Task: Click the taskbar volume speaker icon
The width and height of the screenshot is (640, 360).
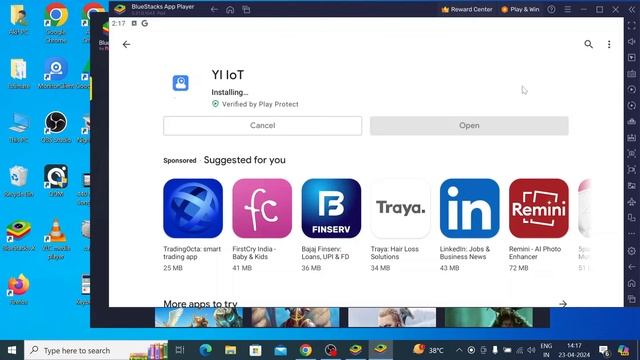Action: pyautogui.click(x=531, y=350)
